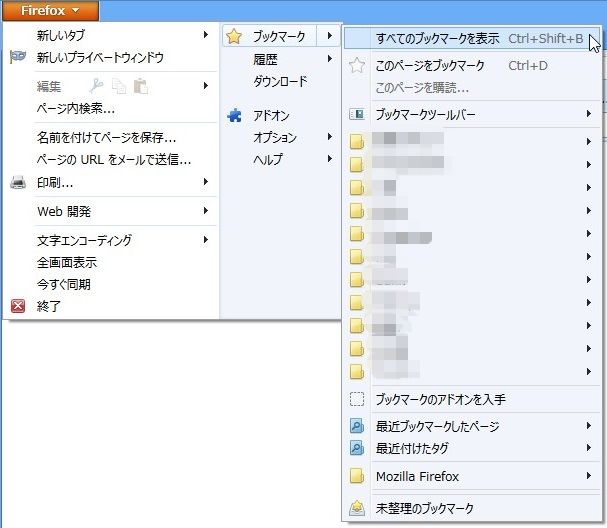607x528 pixels.
Task: Click ブックマークのアドオンを入手
Action: click(472, 399)
